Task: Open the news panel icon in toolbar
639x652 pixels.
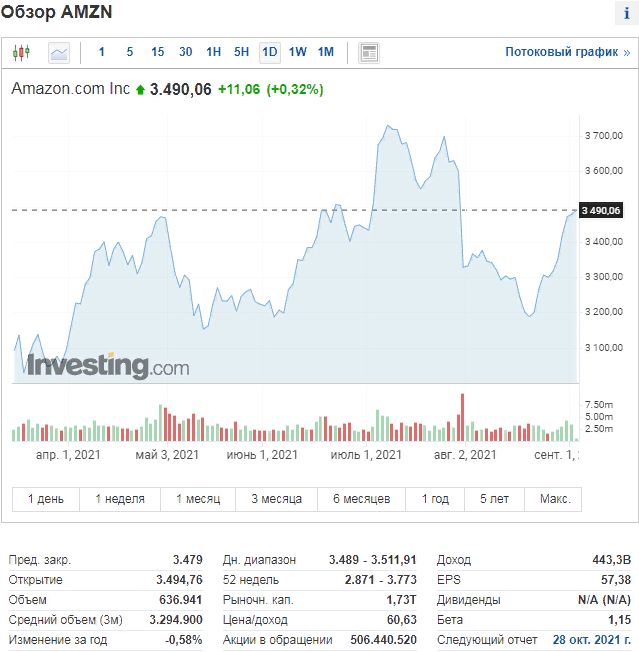Action: [x=369, y=52]
